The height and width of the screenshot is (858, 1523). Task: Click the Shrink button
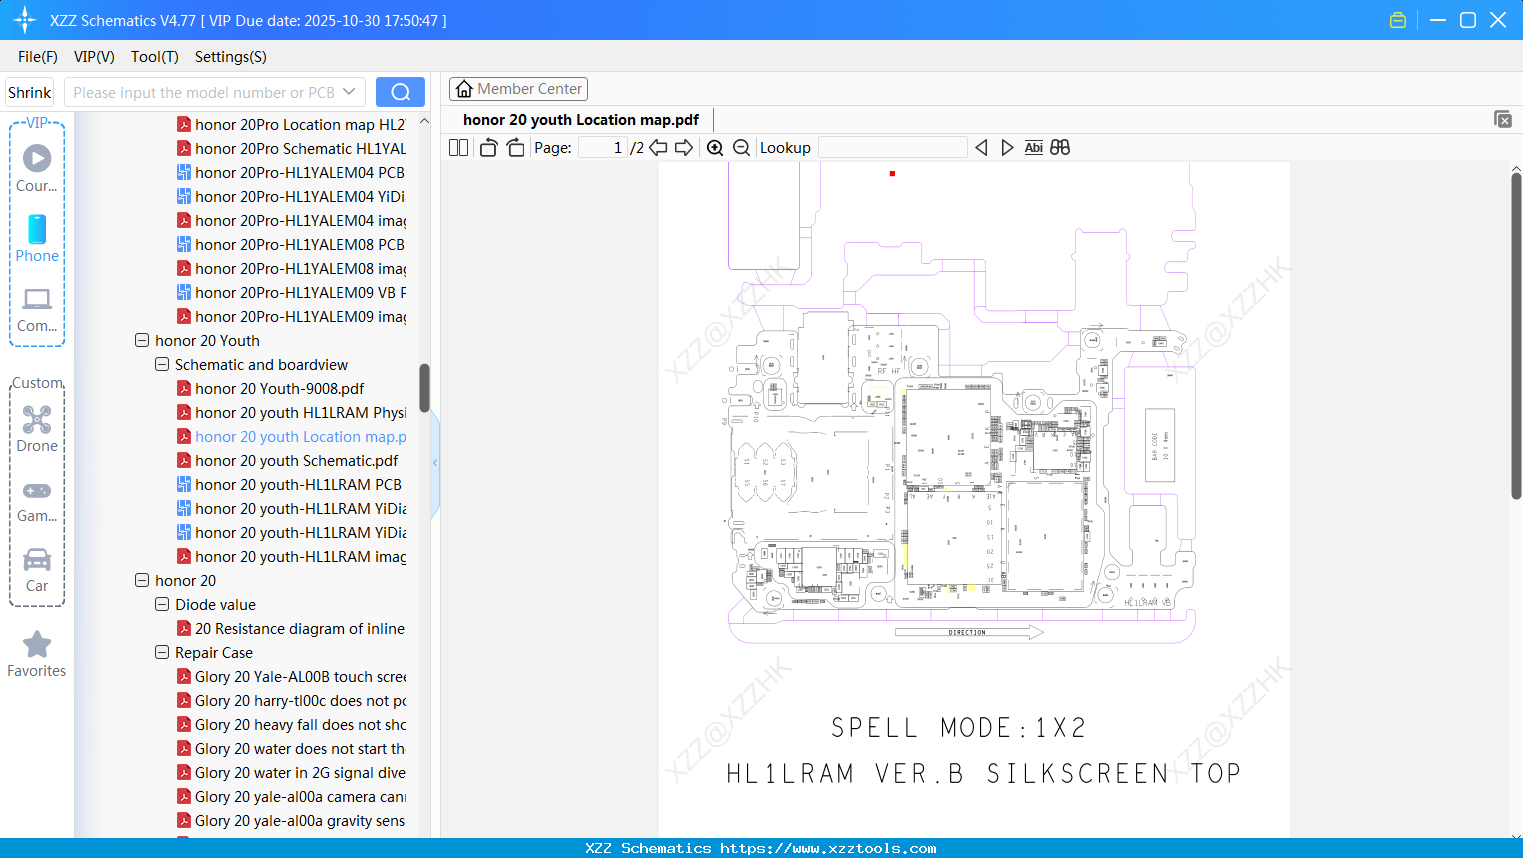pos(30,92)
